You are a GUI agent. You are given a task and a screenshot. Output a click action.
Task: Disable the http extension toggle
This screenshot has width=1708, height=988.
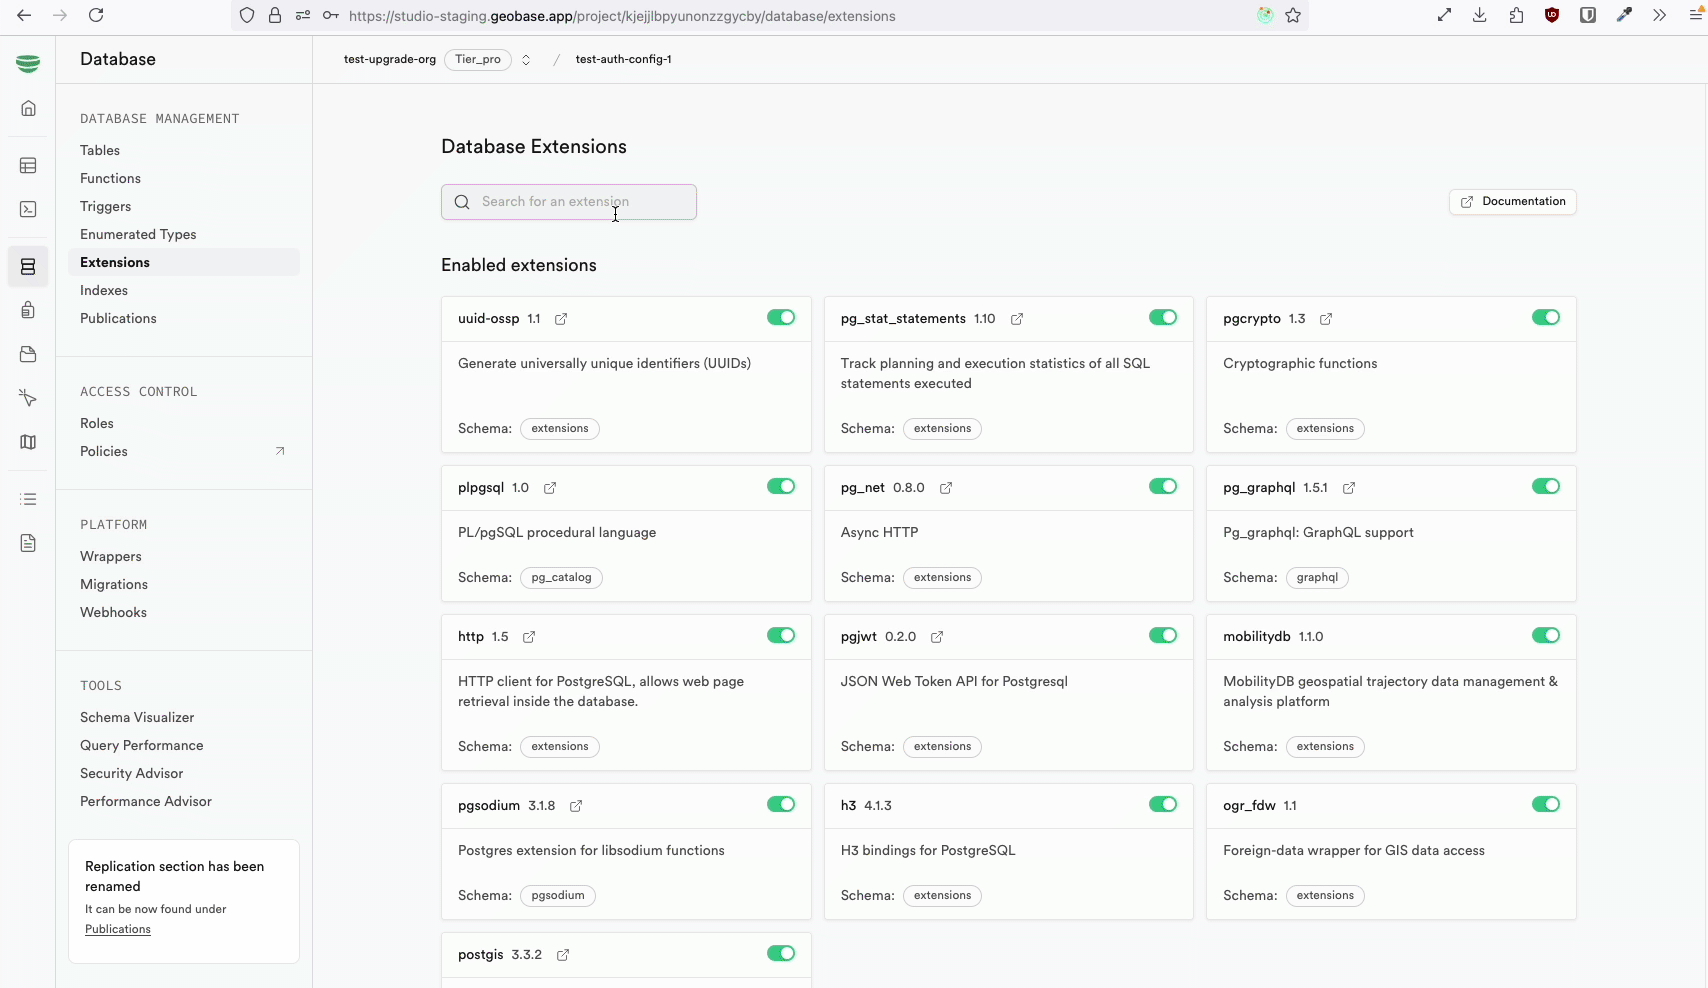point(781,635)
